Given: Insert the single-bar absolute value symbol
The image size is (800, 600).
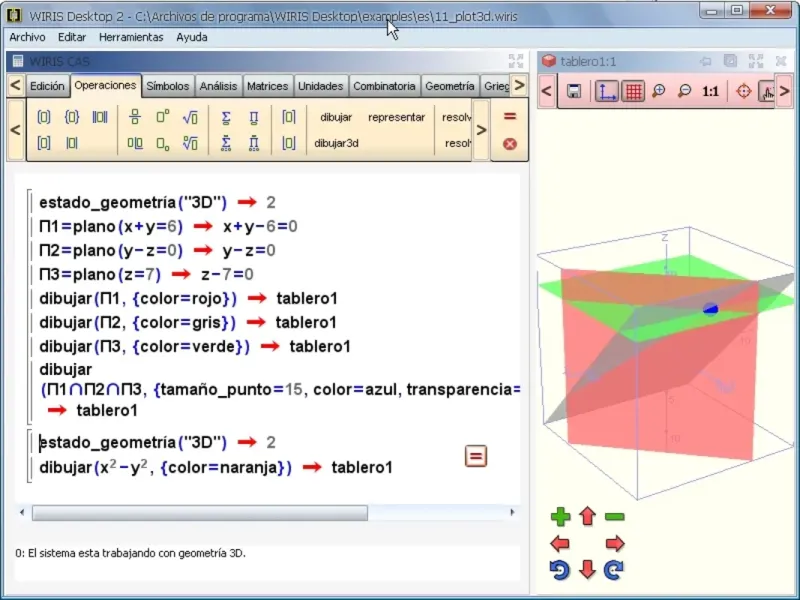Looking at the screenshot, I should tap(72, 143).
